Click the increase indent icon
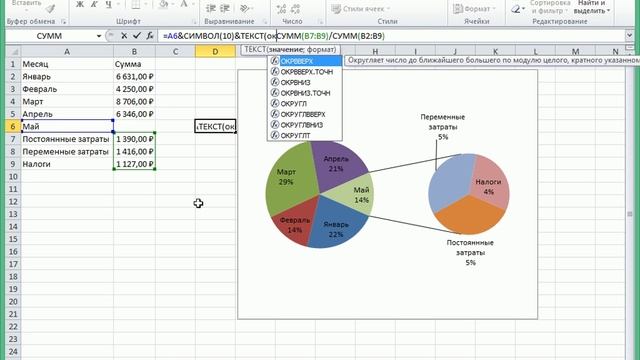640x360 pixels. tap(225, 8)
